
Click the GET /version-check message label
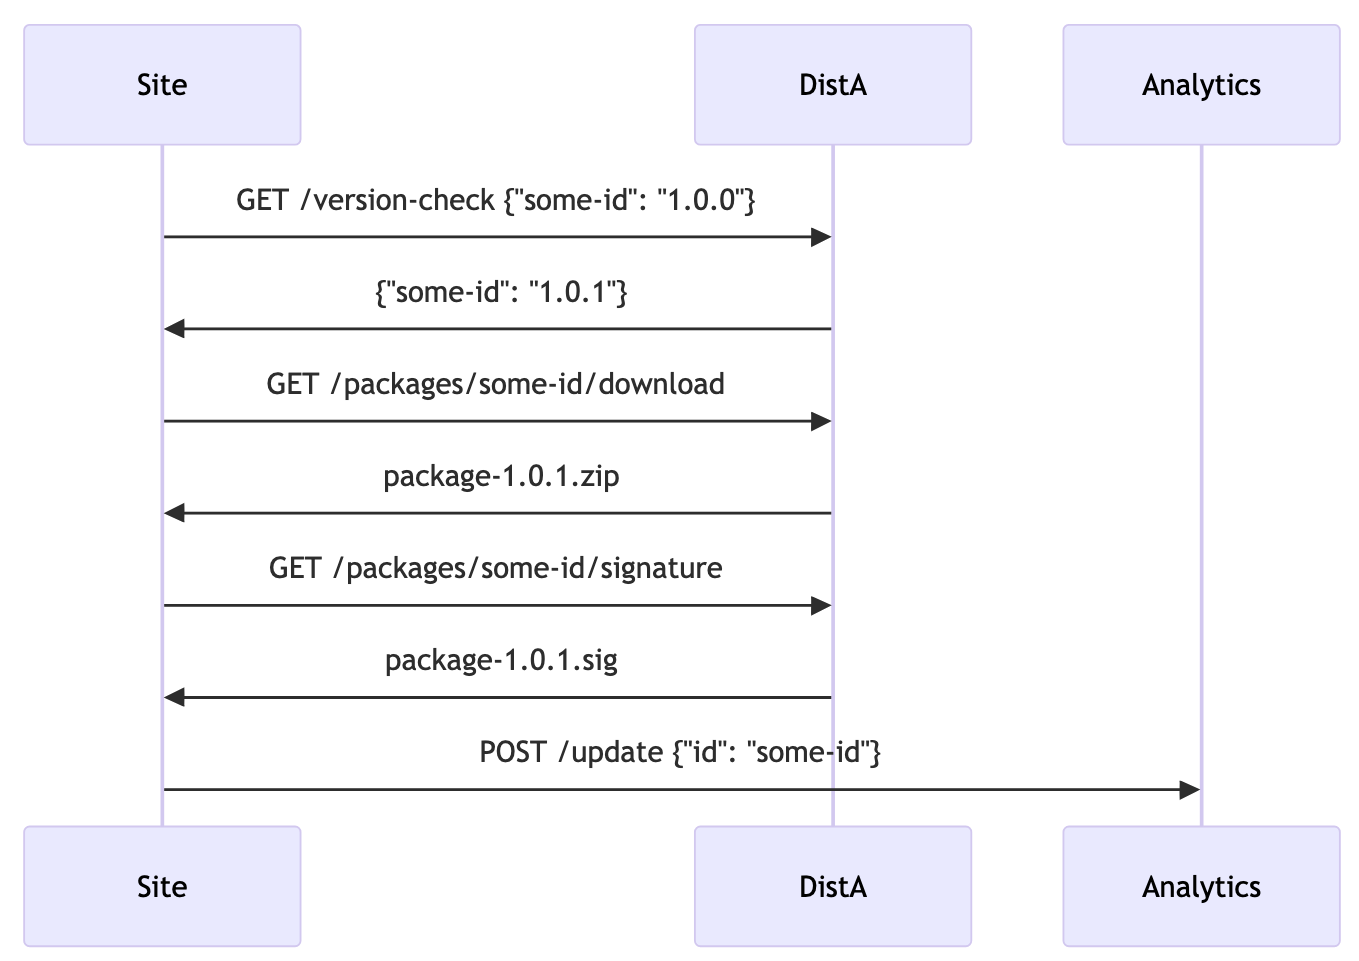(x=496, y=200)
